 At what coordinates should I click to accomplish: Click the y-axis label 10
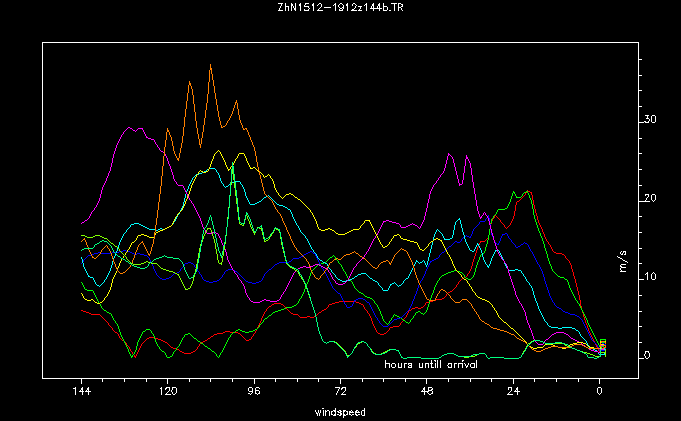click(650, 277)
